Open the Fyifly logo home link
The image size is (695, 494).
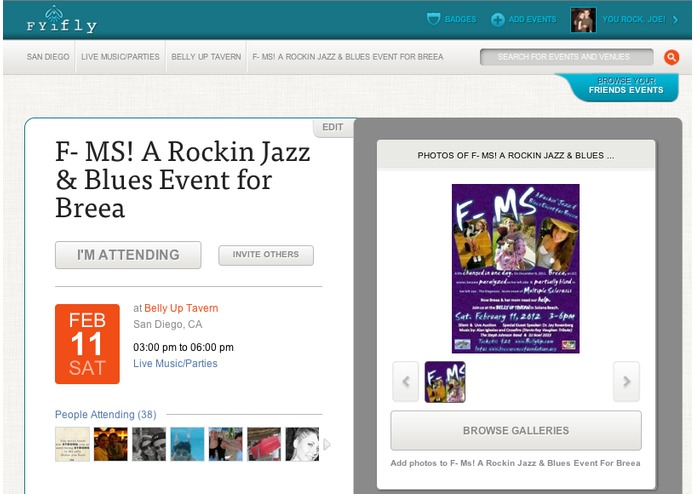[61, 20]
